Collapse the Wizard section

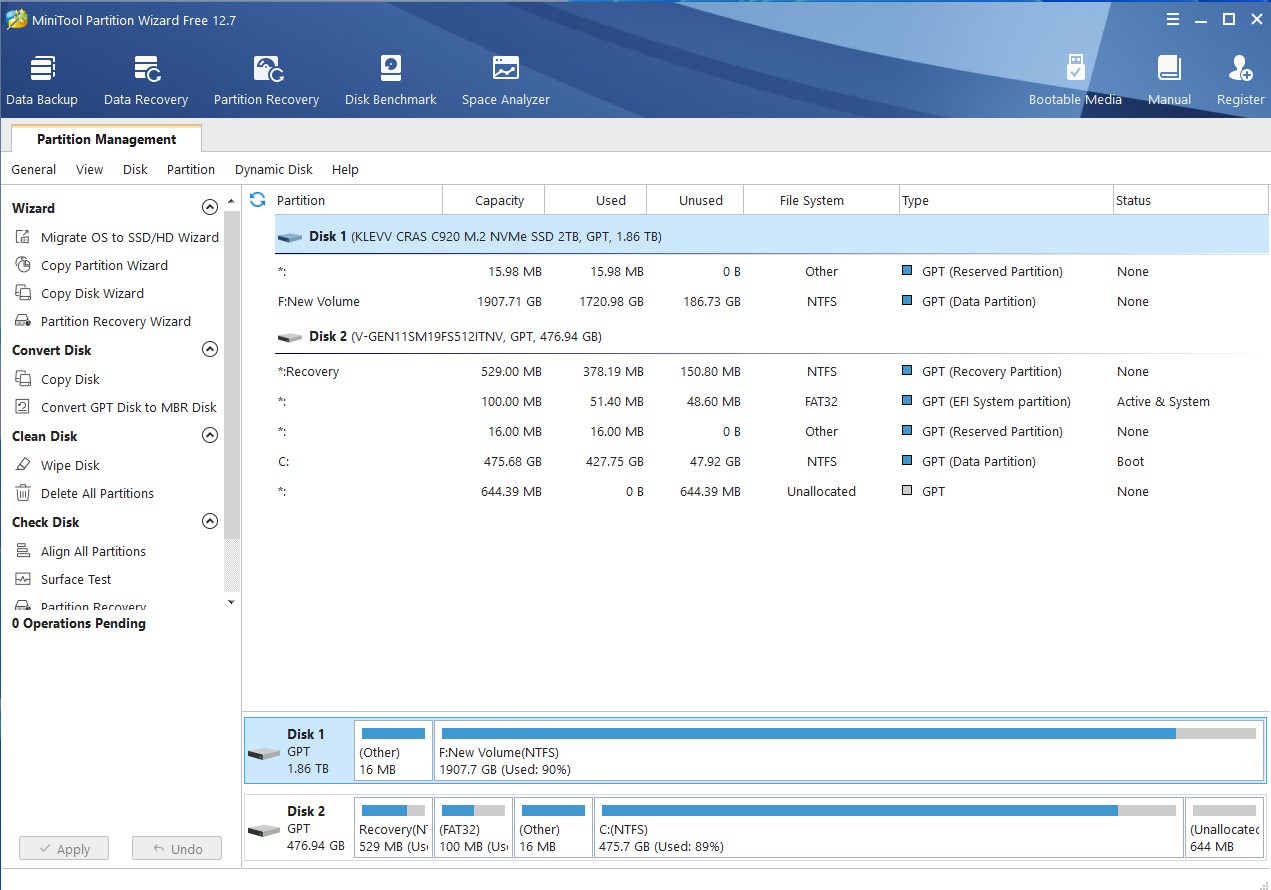(x=210, y=208)
